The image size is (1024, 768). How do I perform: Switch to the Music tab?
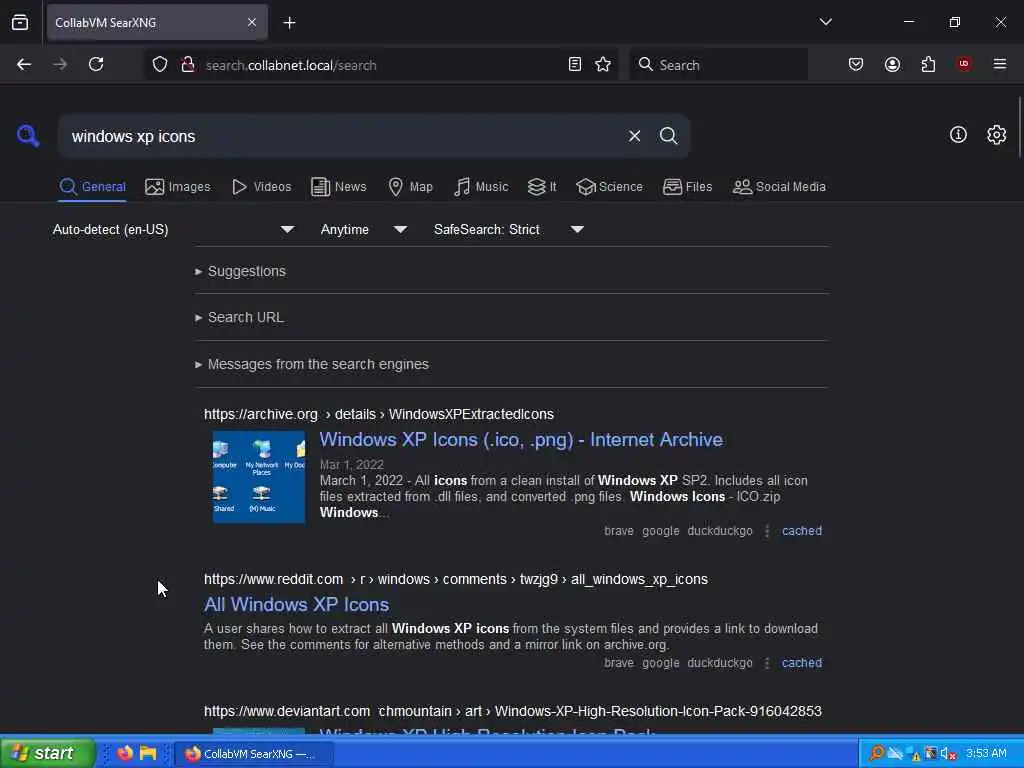click(481, 187)
